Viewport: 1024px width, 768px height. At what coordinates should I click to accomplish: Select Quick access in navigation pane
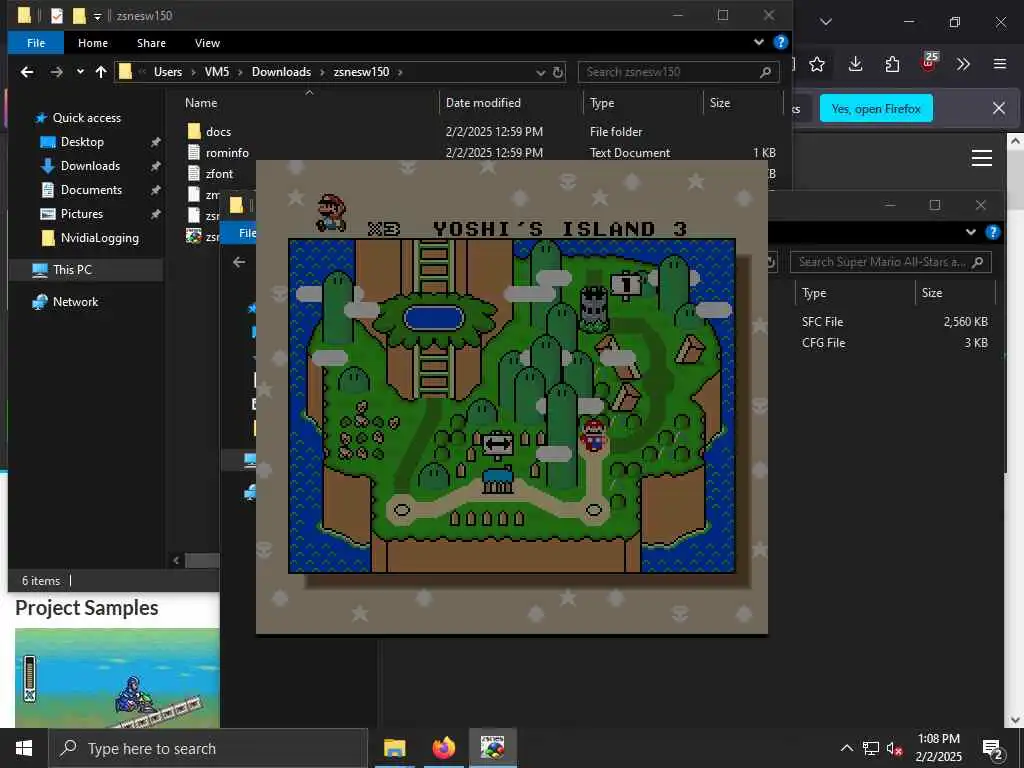(86, 118)
